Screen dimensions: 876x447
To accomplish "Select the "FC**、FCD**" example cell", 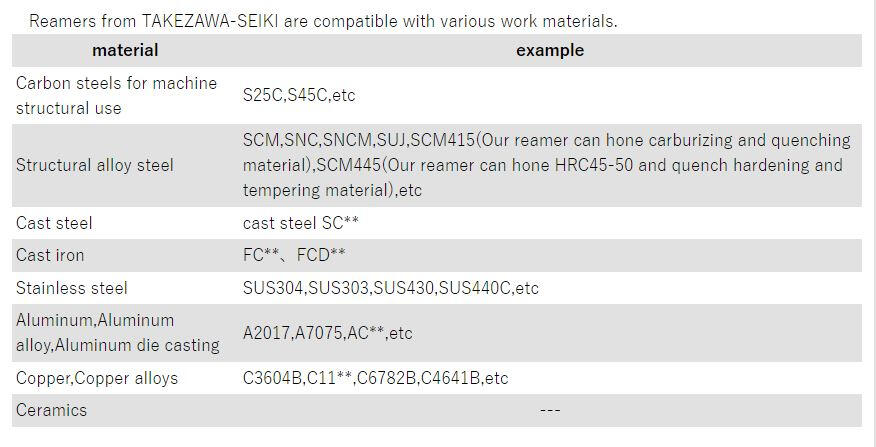I will point(295,255).
